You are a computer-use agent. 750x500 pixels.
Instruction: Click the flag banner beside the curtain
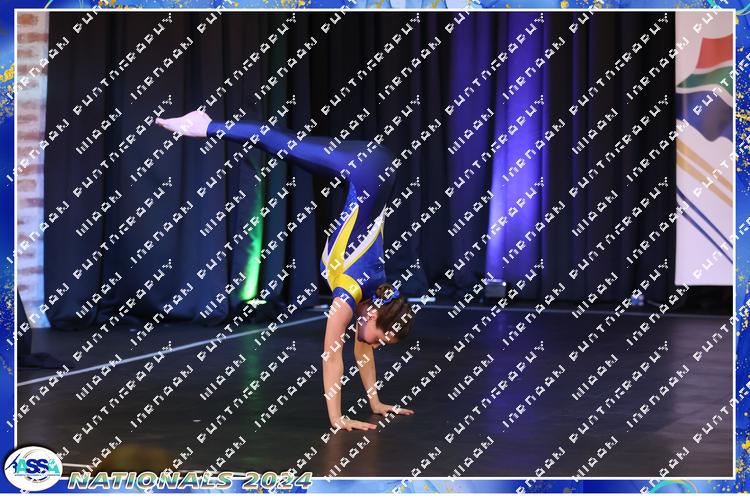click(704, 148)
